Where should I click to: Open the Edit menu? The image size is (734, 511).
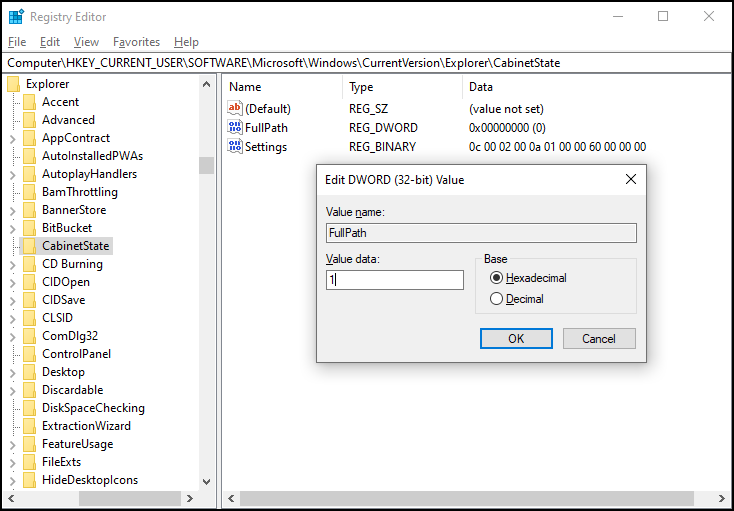point(50,42)
